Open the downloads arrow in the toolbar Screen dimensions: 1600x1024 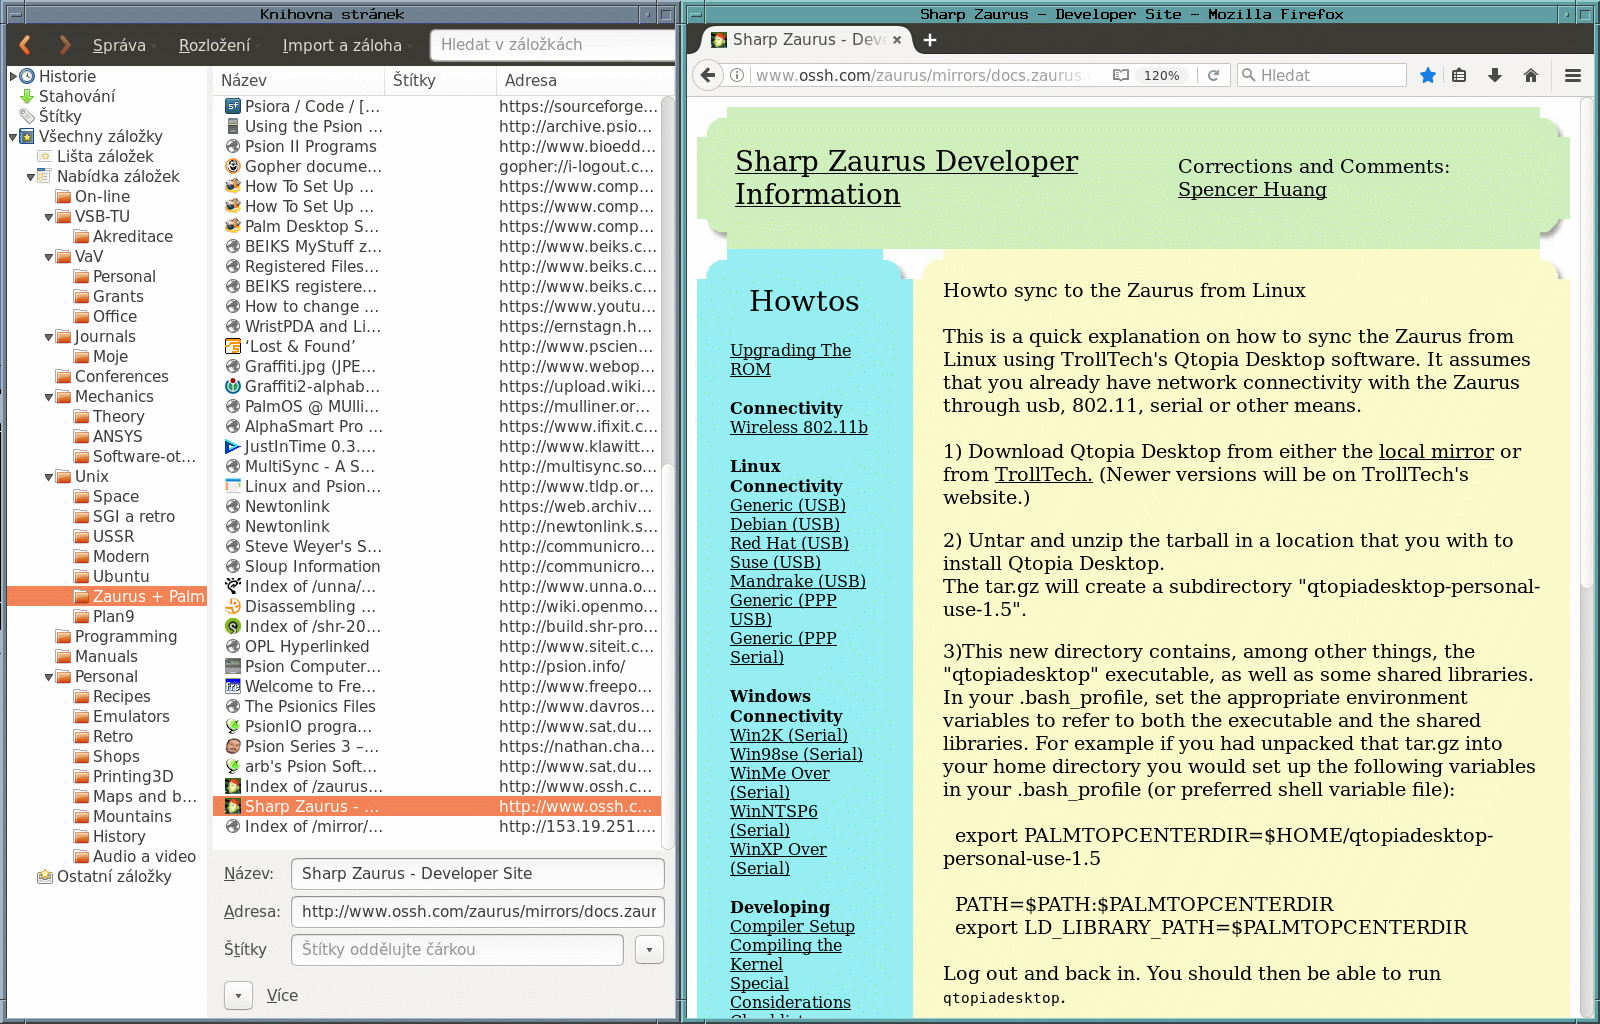coord(1494,75)
